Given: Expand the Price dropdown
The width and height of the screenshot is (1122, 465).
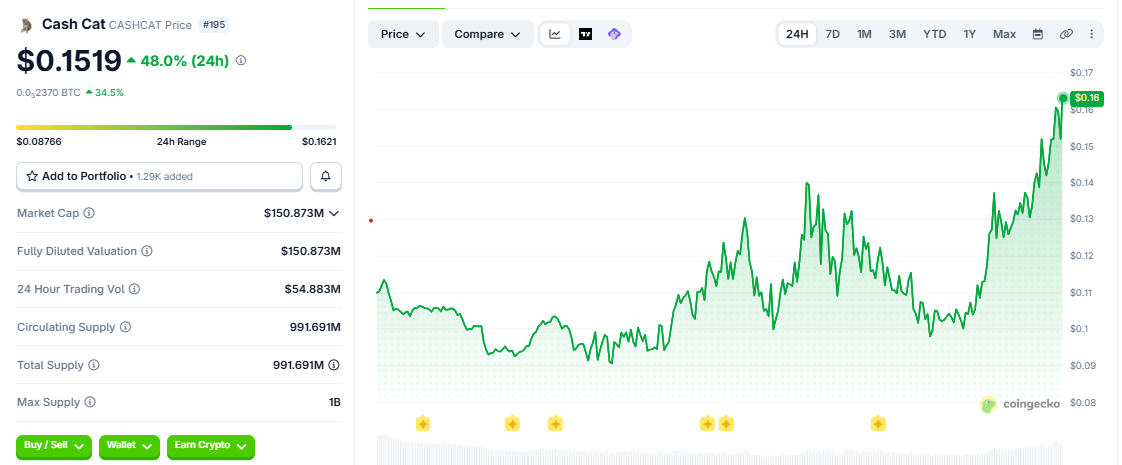Looking at the screenshot, I should tap(404, 34).
